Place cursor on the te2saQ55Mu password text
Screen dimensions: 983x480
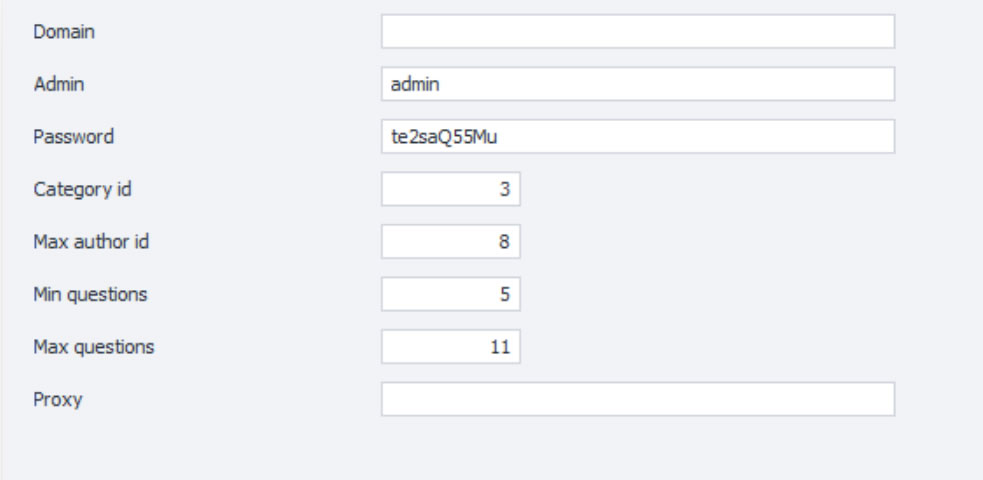[x=437, y=137]
